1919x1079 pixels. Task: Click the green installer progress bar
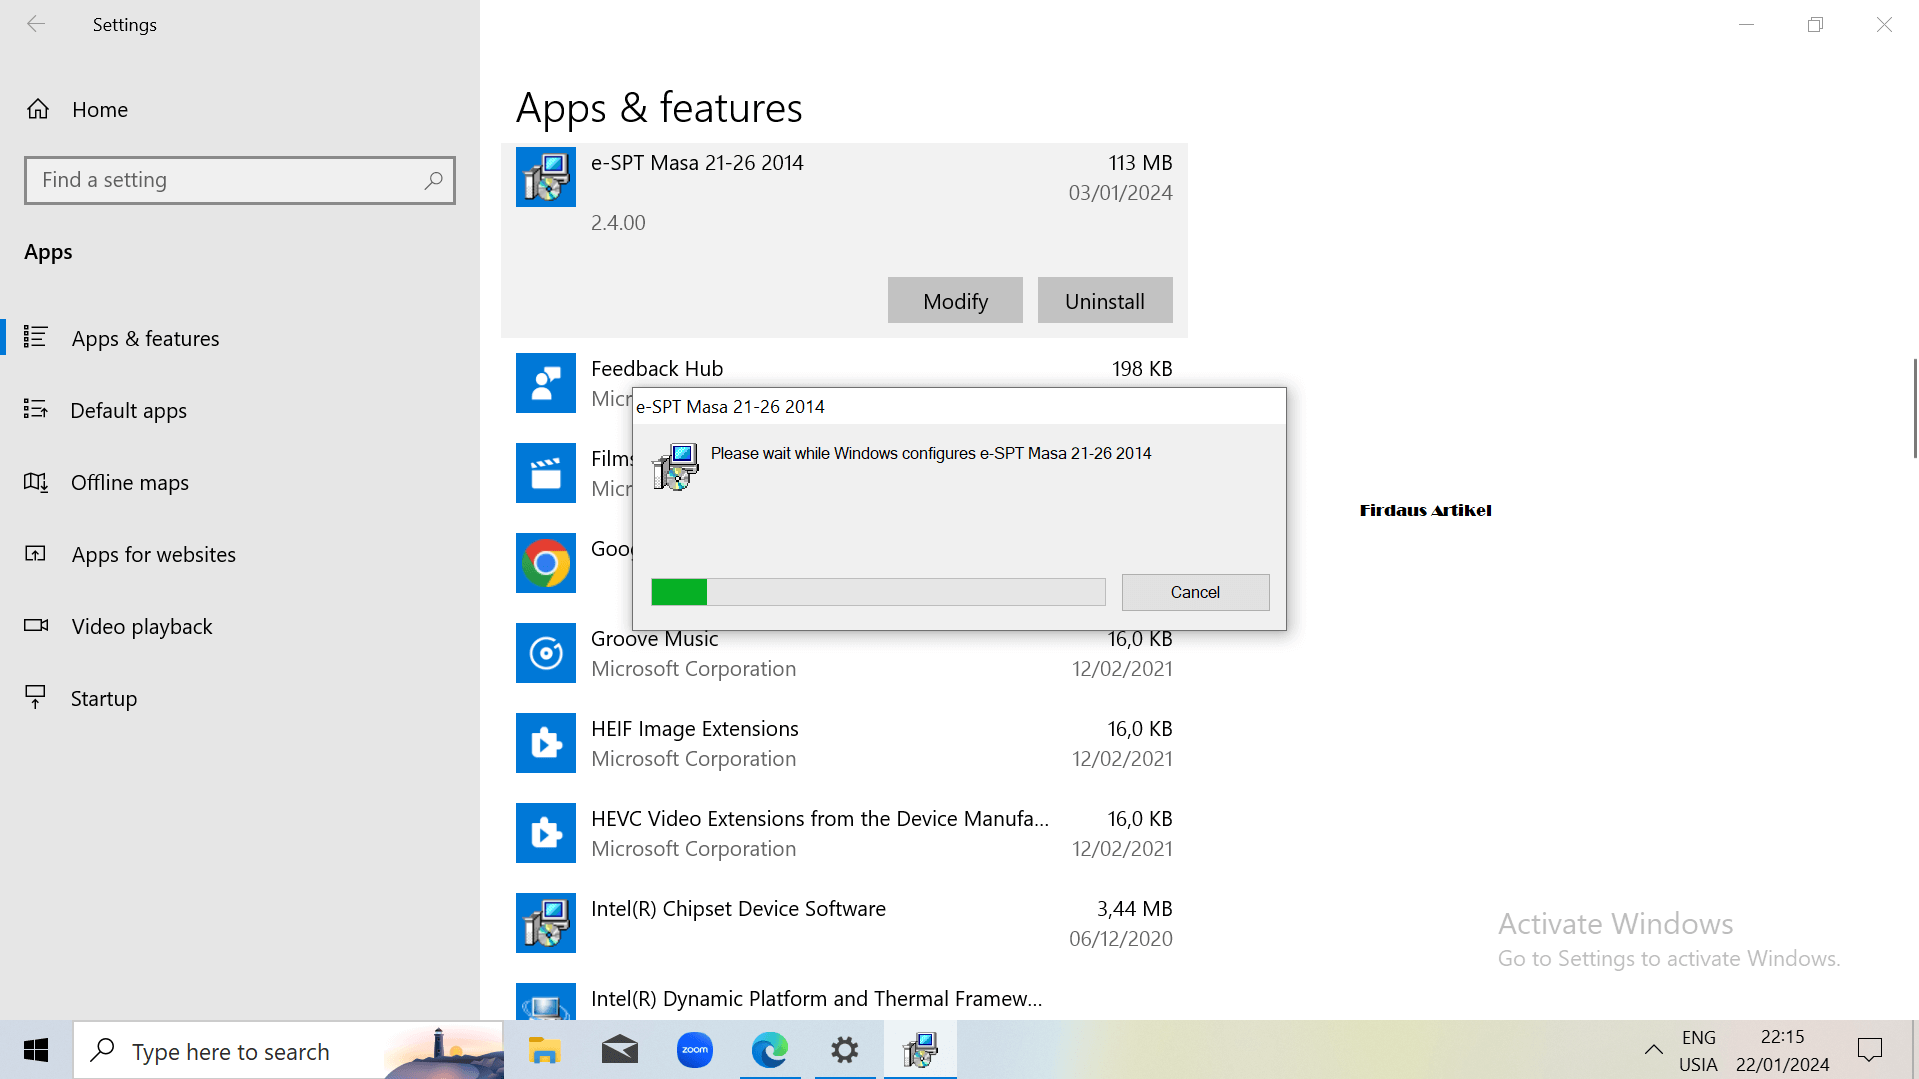pos(878,592)
